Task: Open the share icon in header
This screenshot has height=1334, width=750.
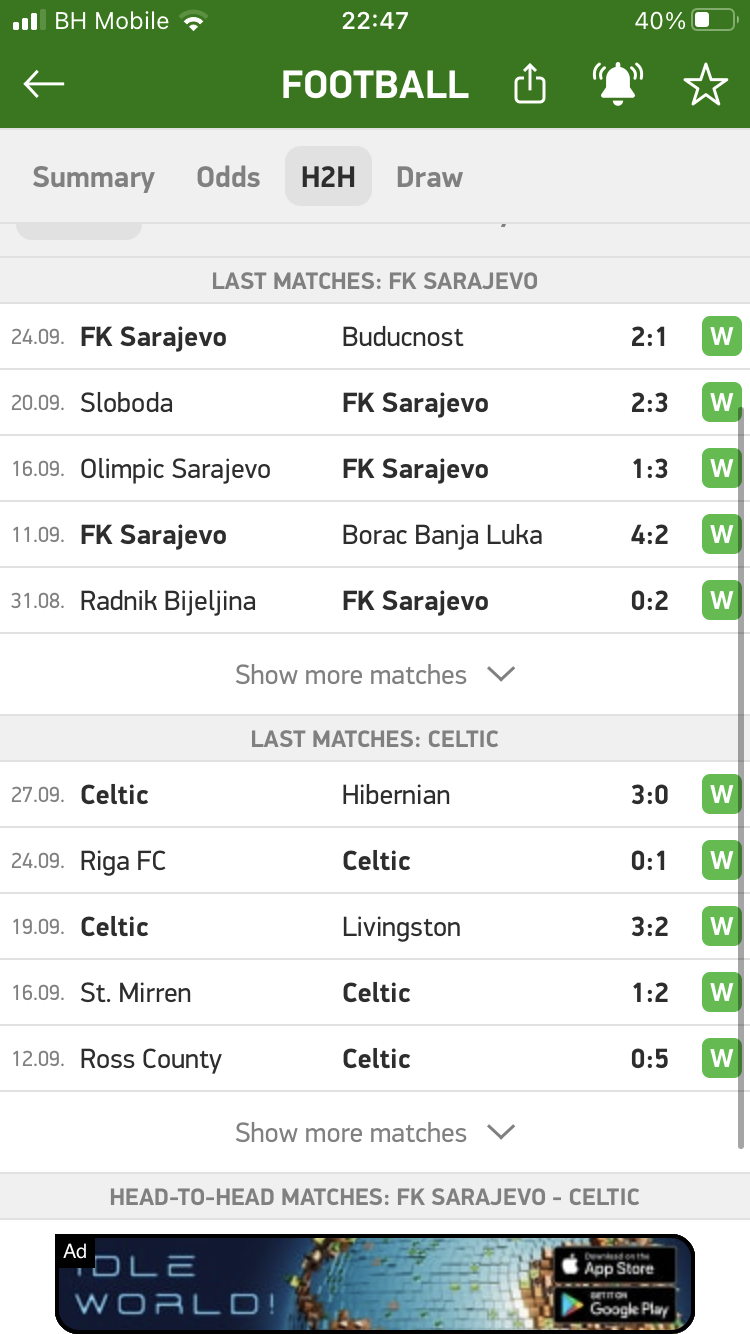Action: (x=530, y=84)
